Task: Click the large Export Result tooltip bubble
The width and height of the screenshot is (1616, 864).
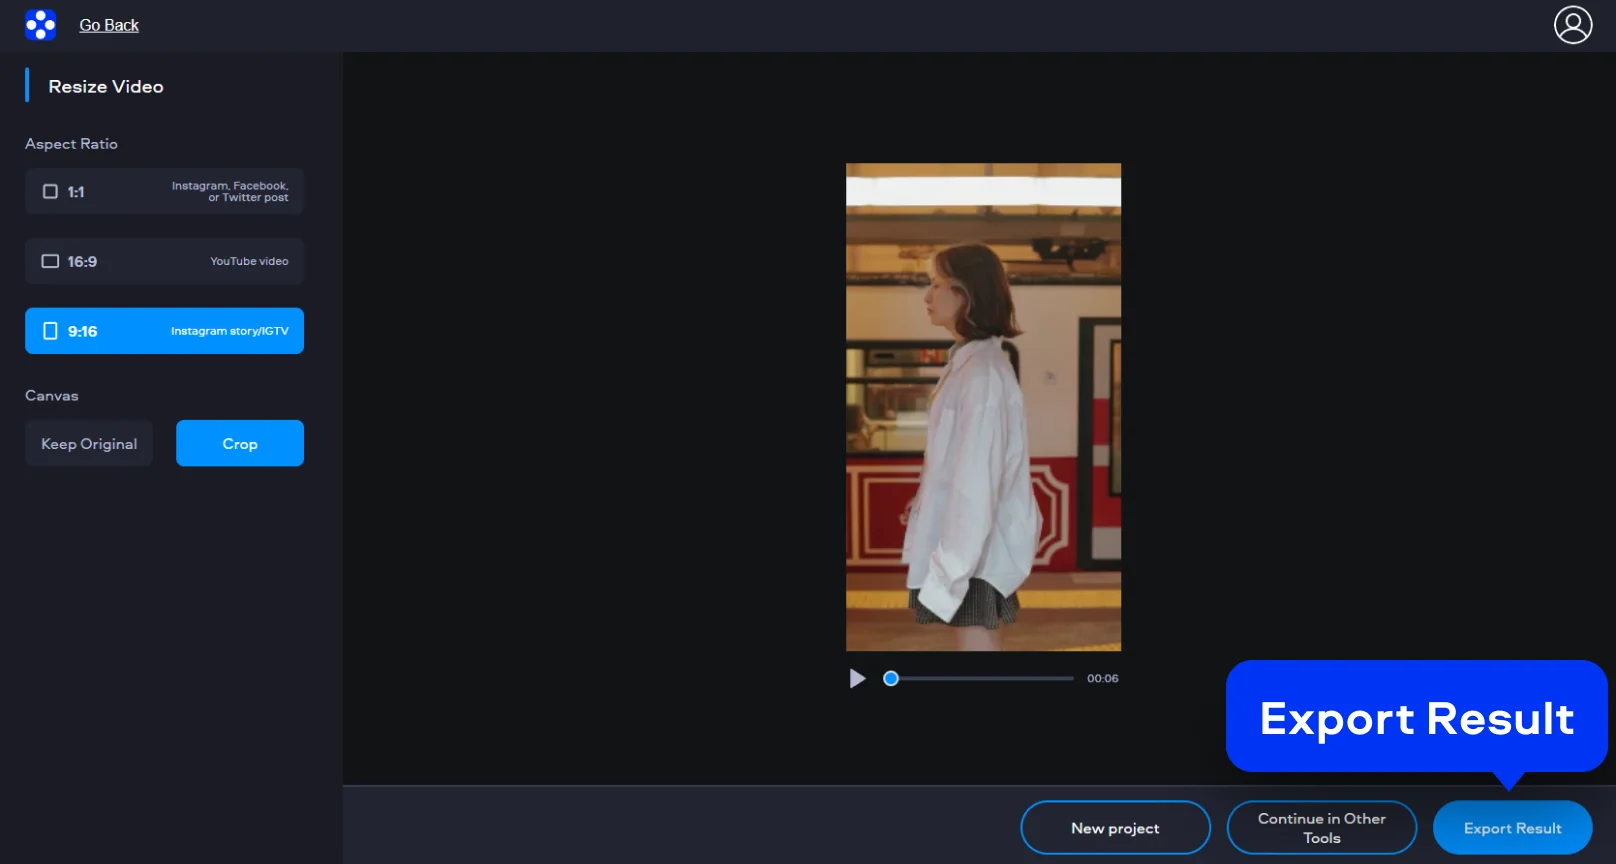Action: tap(1416, 718)
